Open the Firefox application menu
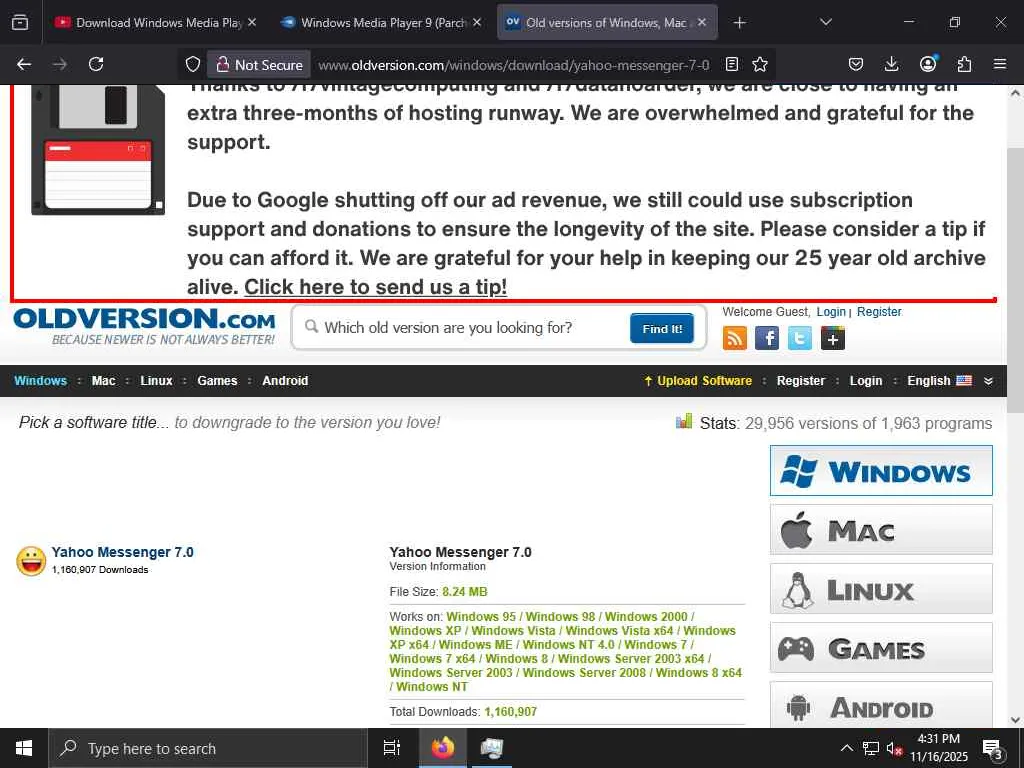The height and width of the screenshot is (768, 1024). point(1000,64)
